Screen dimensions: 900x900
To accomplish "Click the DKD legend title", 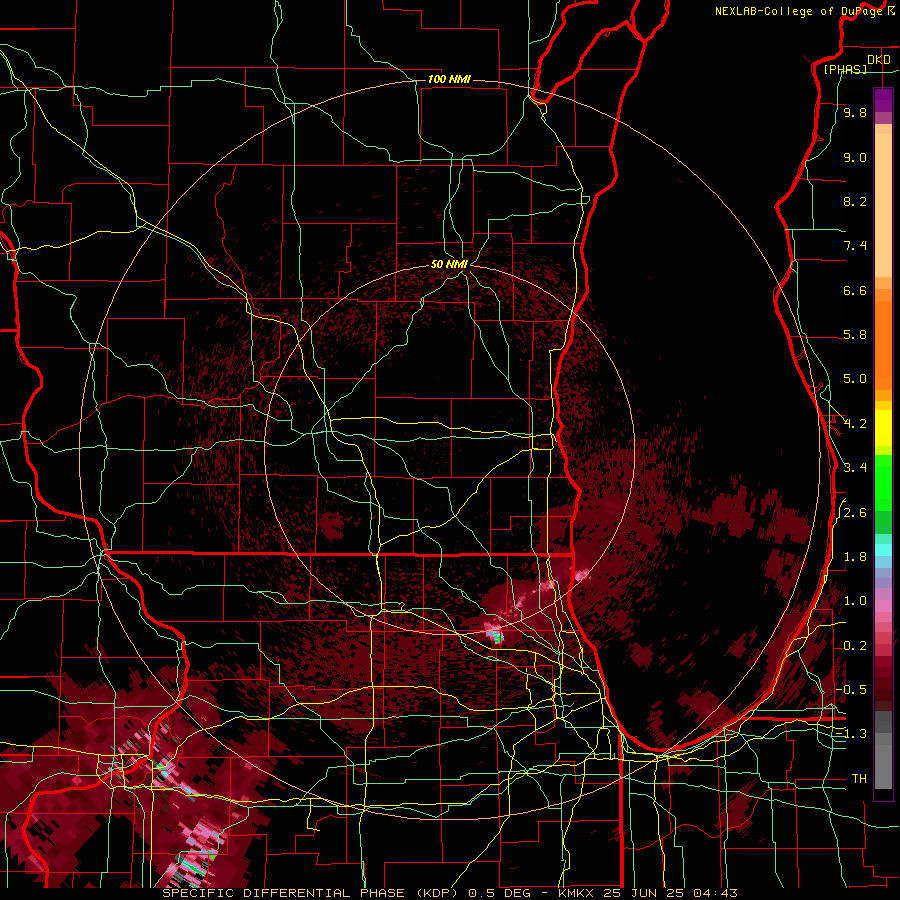I will tap(879, 60).
